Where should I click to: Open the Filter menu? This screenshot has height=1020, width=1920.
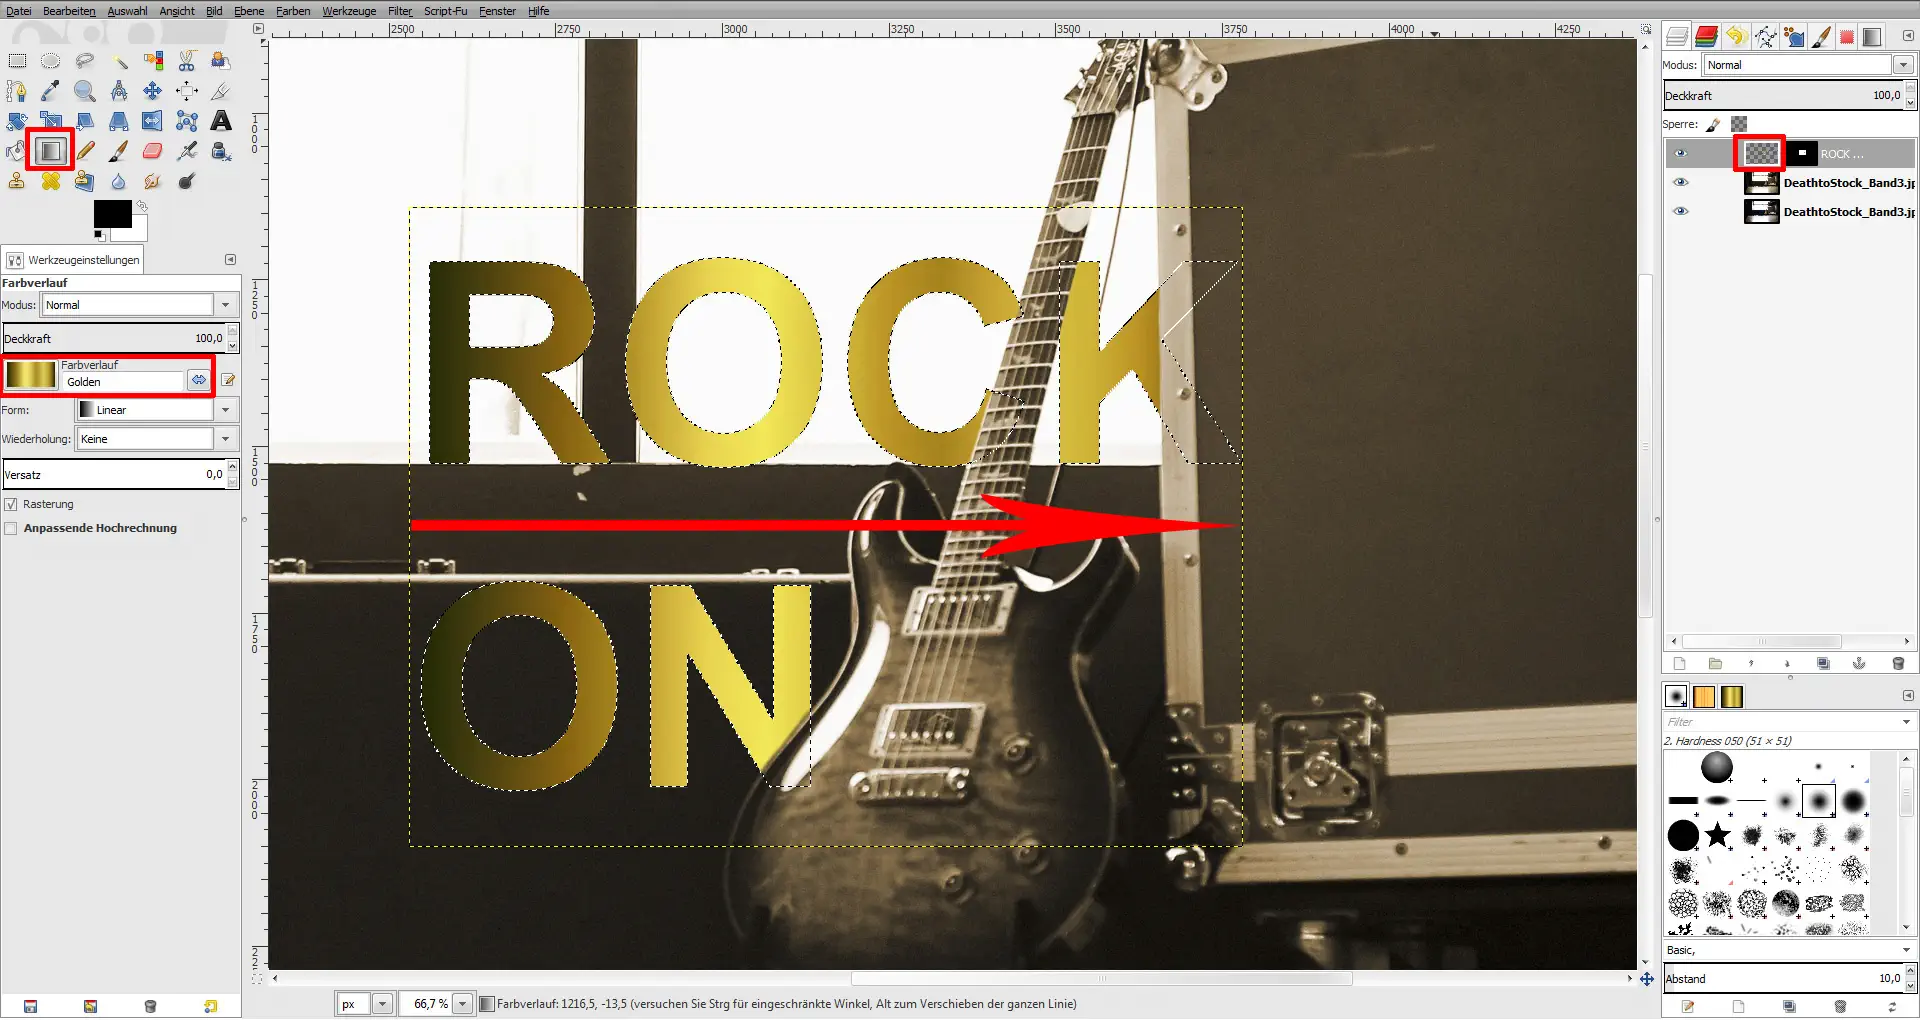click(x=400, y=11)
